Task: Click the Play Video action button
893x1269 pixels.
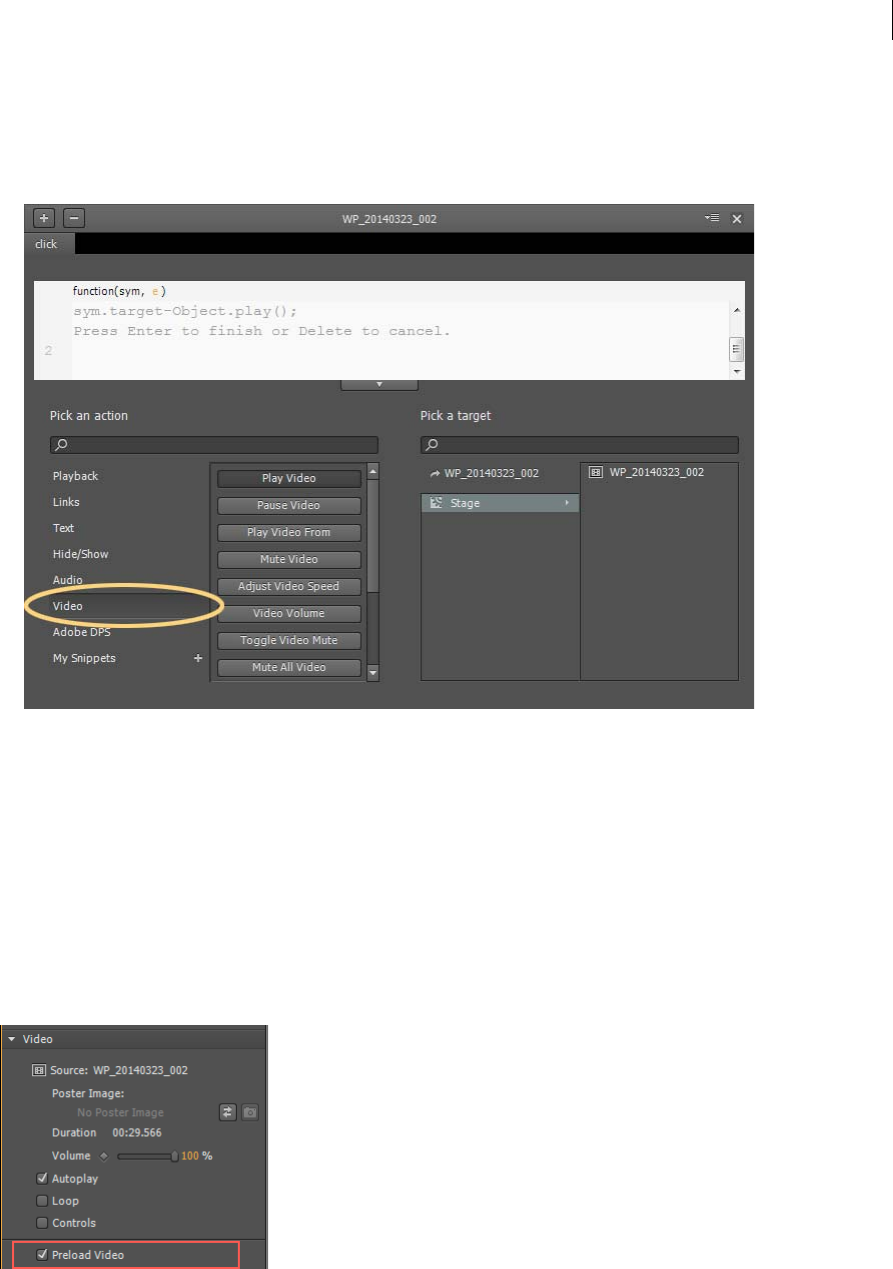Action: (289, 478)
